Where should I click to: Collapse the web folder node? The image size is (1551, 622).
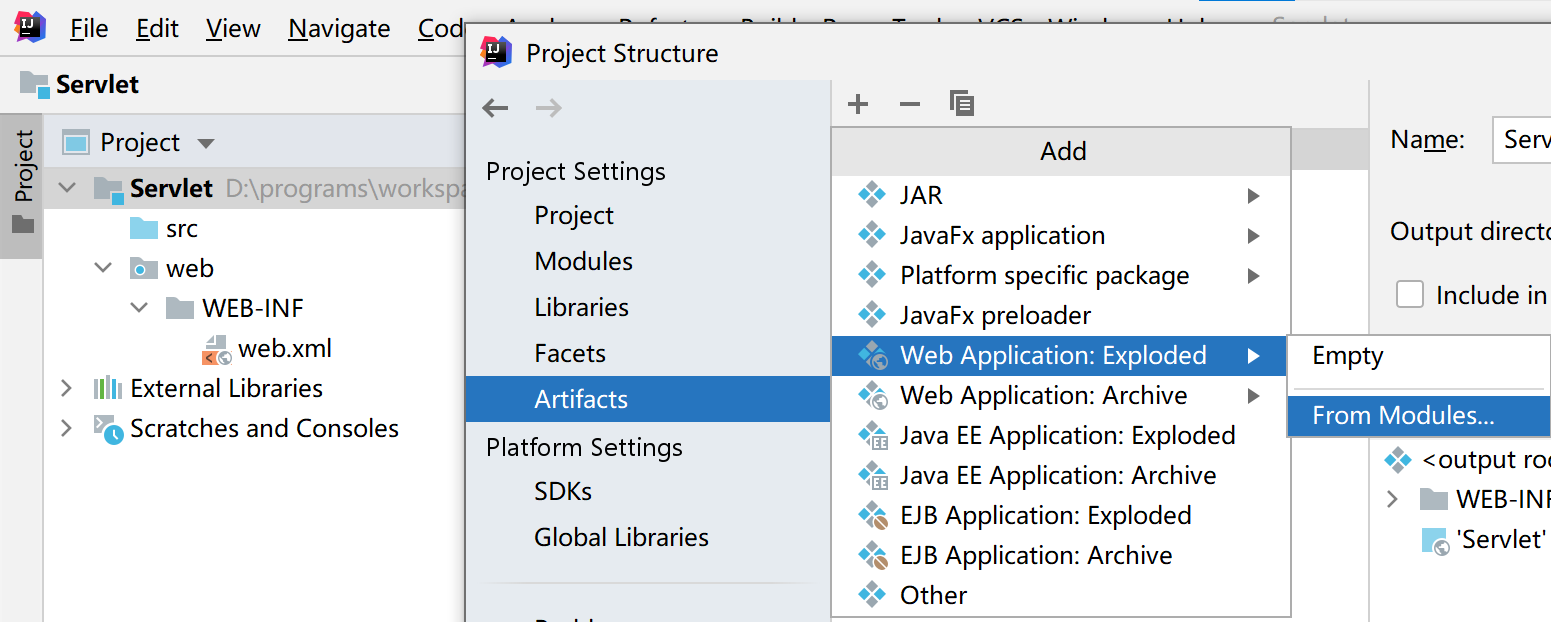[103, 268]
